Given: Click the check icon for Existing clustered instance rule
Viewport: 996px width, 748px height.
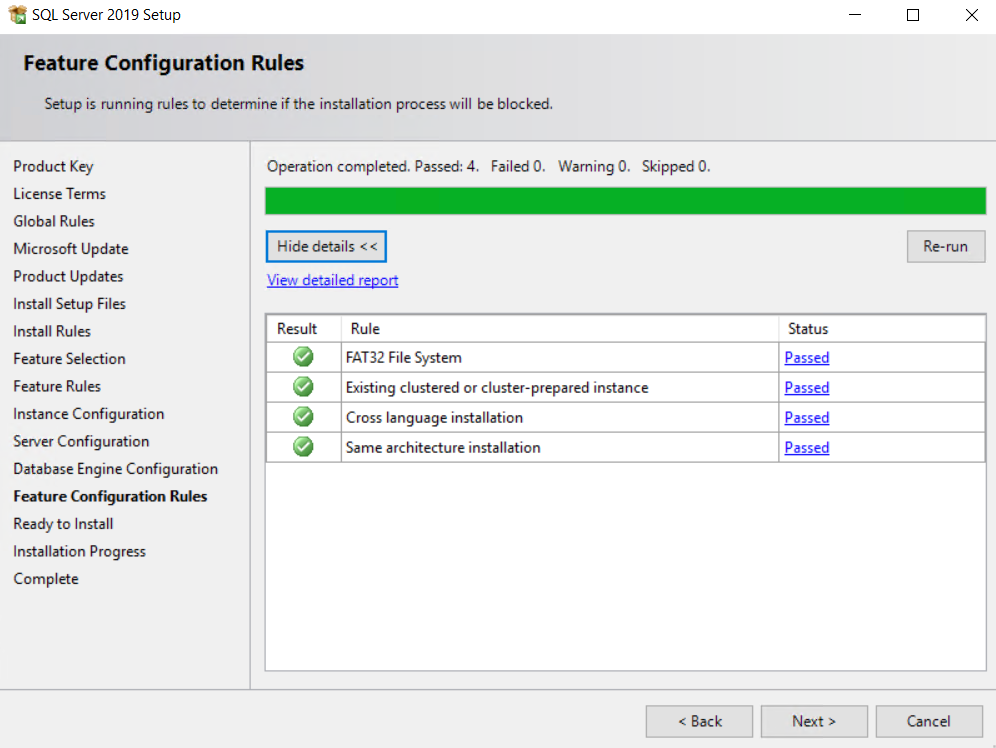Looking at the screenshot, I should (x=303, y=387).
